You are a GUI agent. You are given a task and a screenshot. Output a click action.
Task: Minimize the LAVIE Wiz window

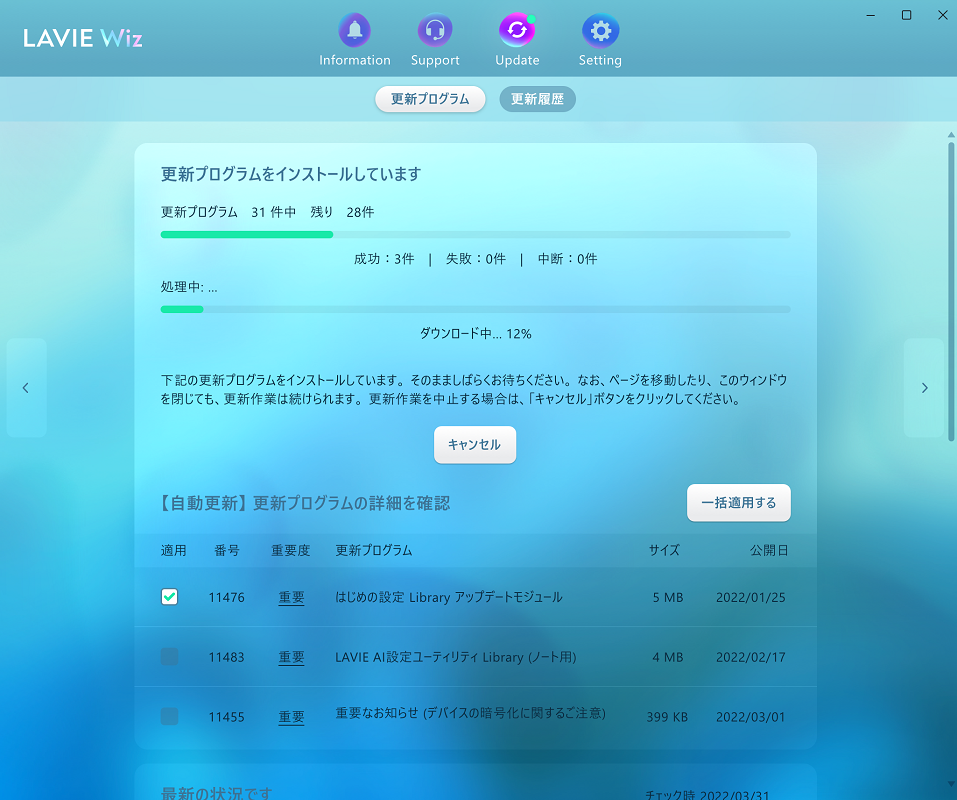[x=871, y=15]
